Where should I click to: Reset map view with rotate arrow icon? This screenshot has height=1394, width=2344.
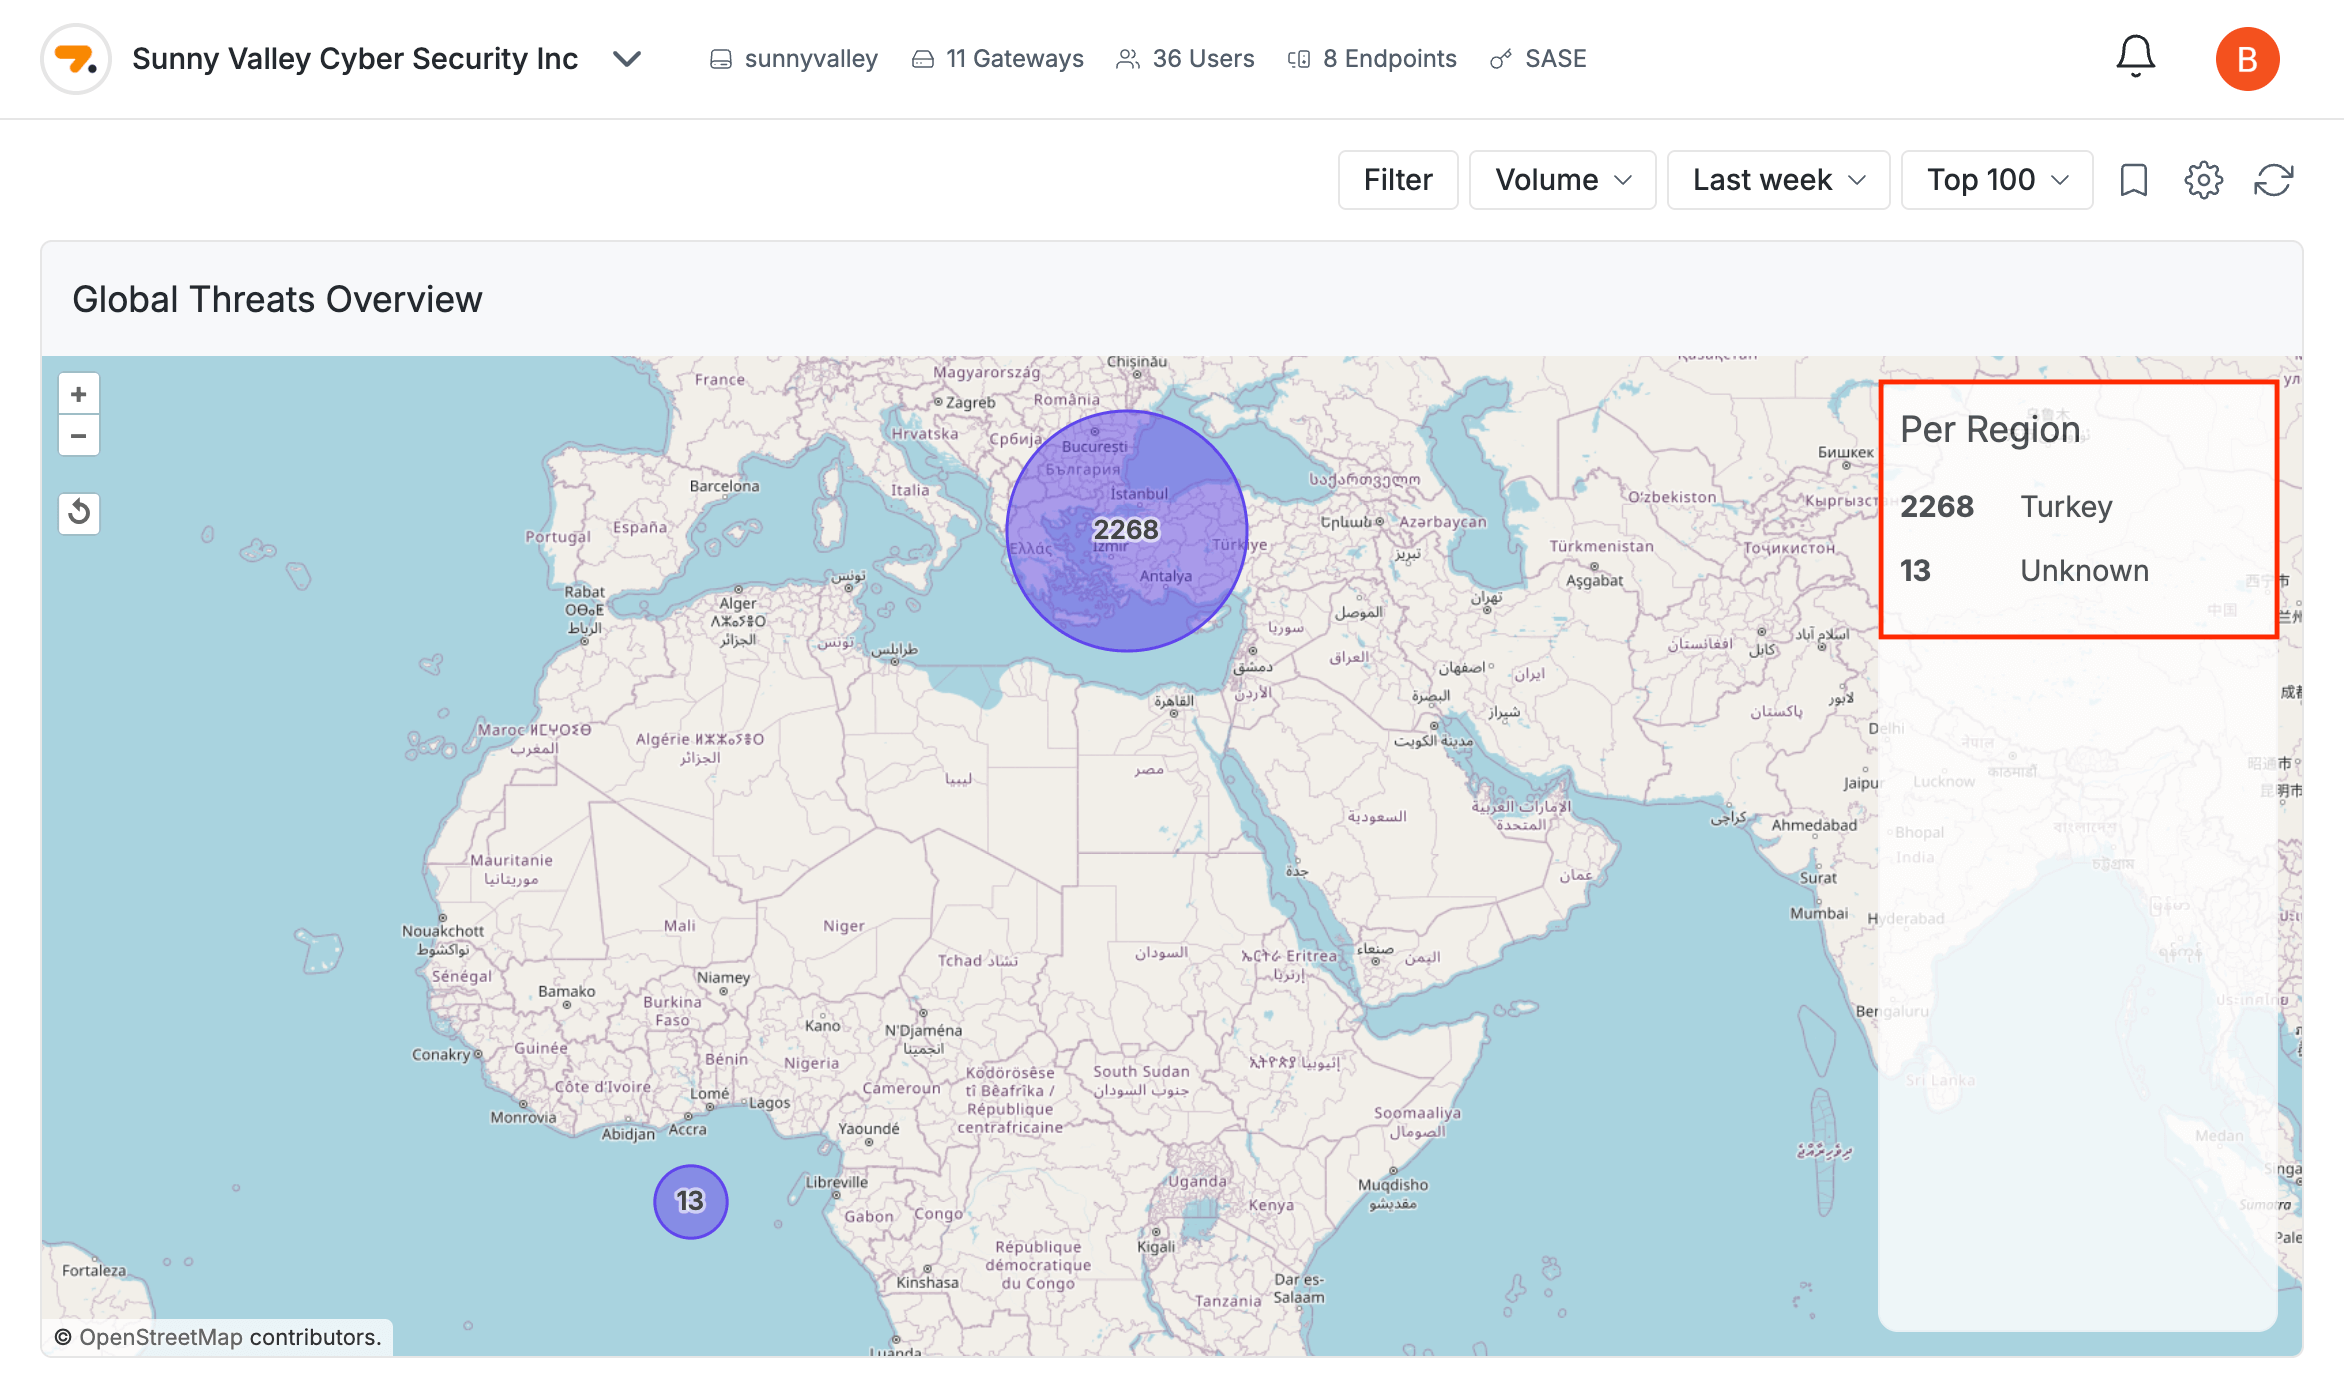(x=79, y=513)
